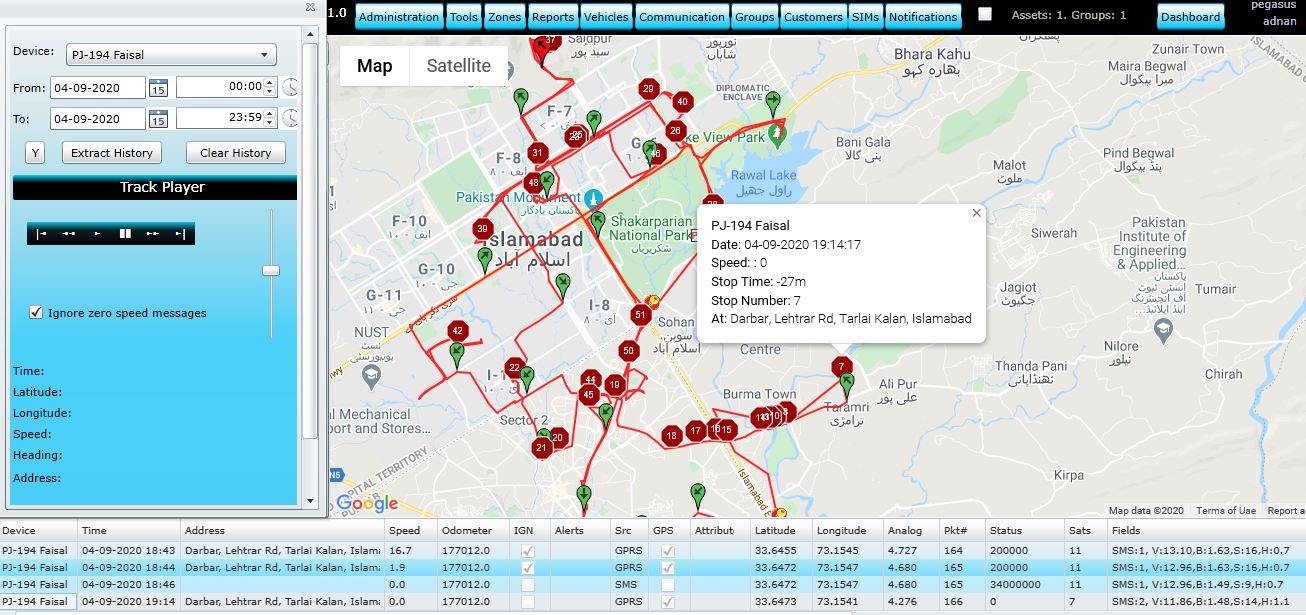Open the Administration menu
Image resolution: width=1306 pixels, height=615 pixels.
(399, 17)
